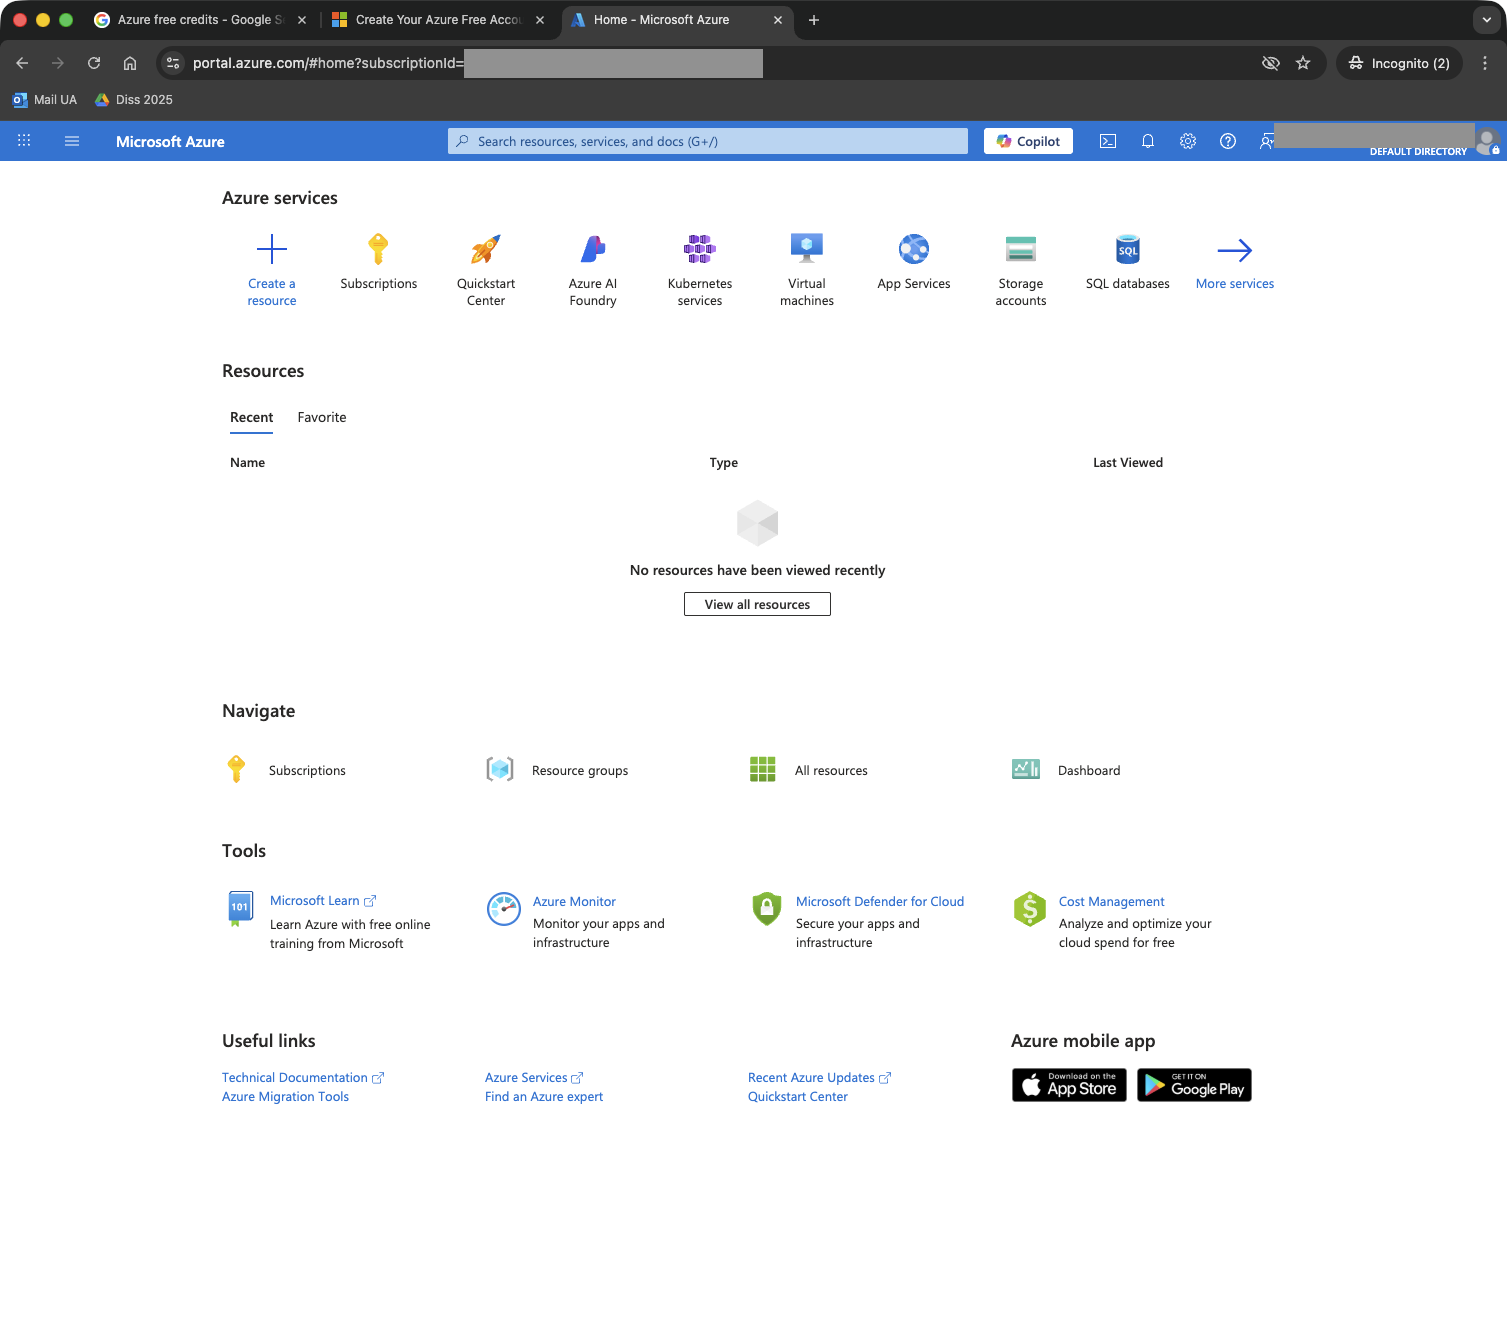Open Storage accounts service icon
This screenshot has width=1507, height=1319.
[1021, 249]
